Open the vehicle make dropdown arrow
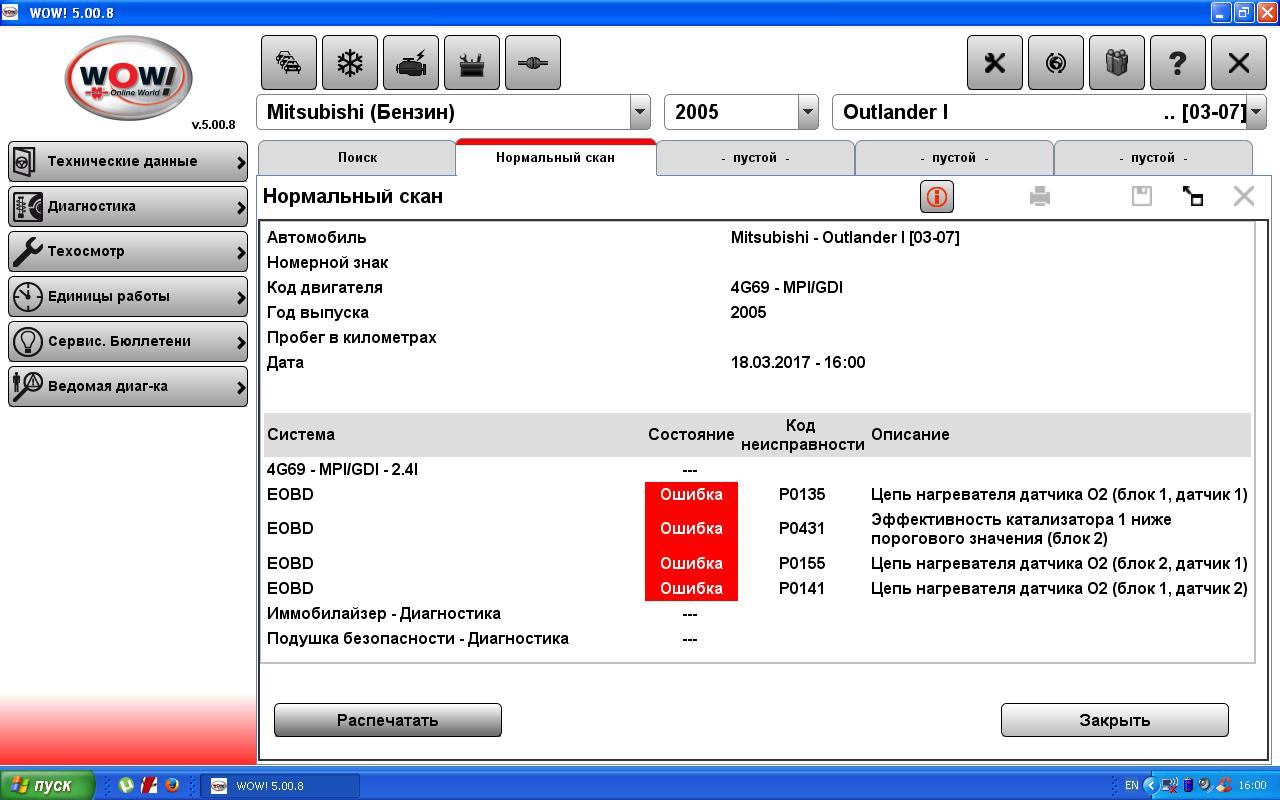This screenshot has height=800, width=1280. 640,112
